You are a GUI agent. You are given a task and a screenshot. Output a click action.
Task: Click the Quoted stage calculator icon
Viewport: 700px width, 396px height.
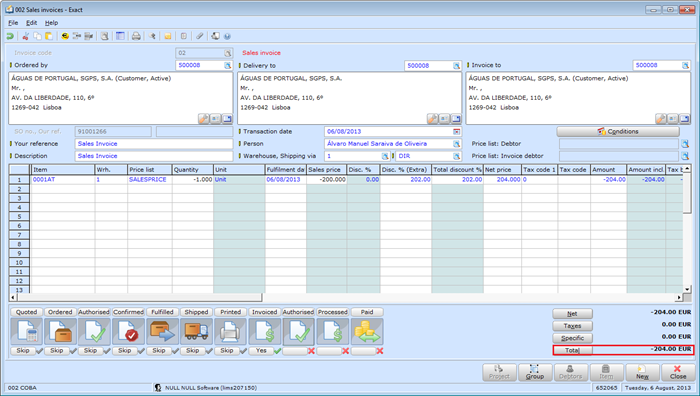[26, 332]
